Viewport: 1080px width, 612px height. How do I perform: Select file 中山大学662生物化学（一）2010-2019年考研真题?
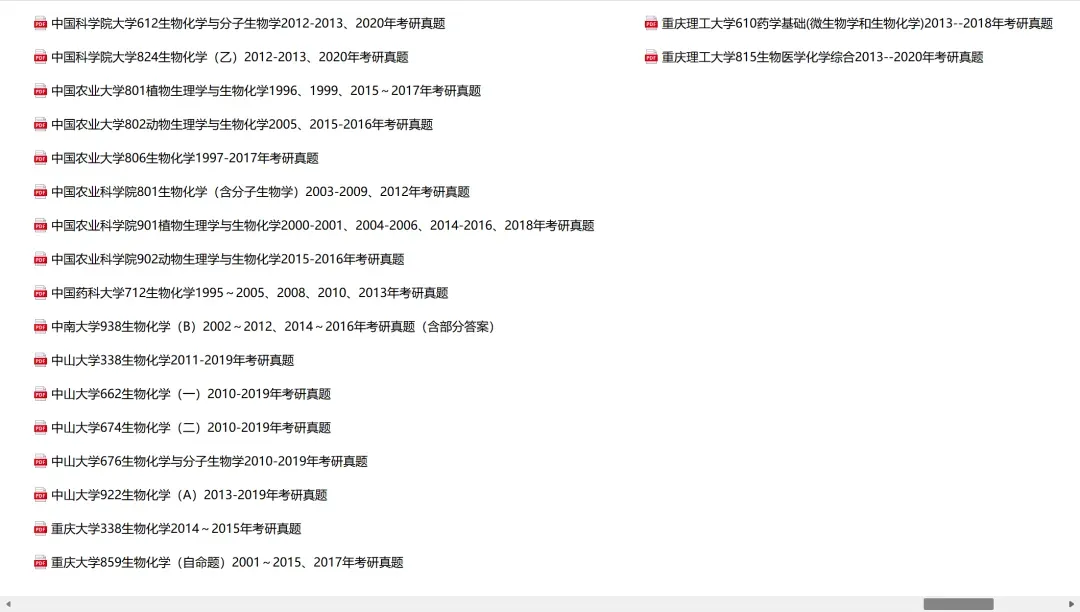click(191, 394)
